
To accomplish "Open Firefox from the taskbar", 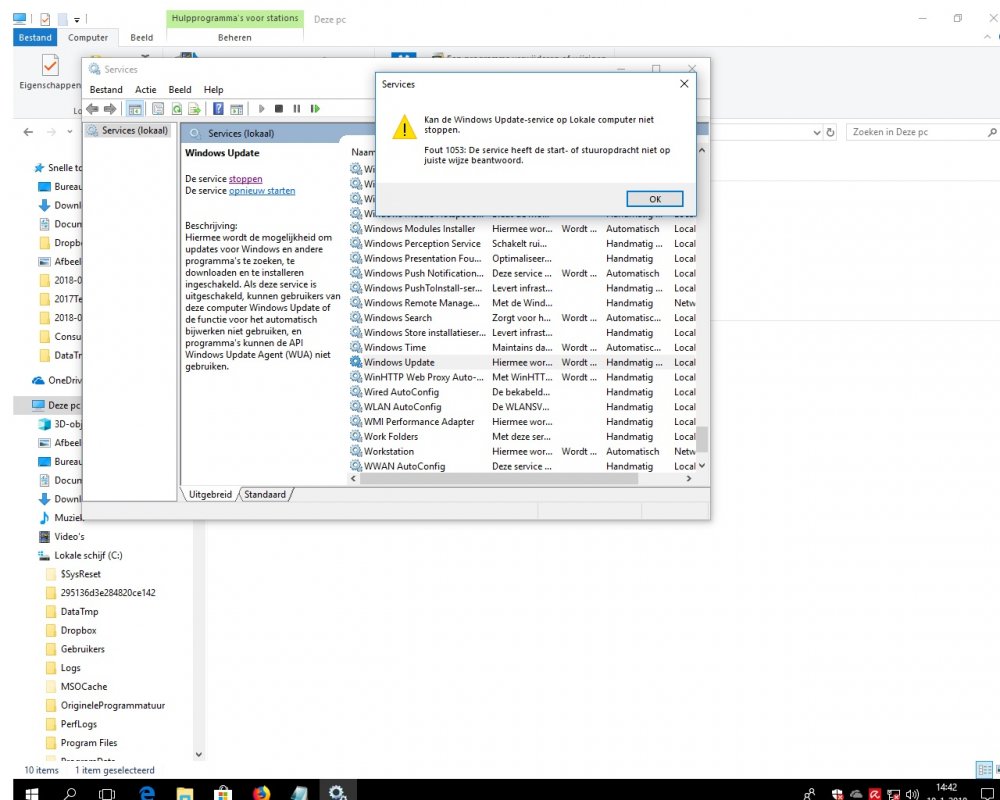I will tap(261, 792).
